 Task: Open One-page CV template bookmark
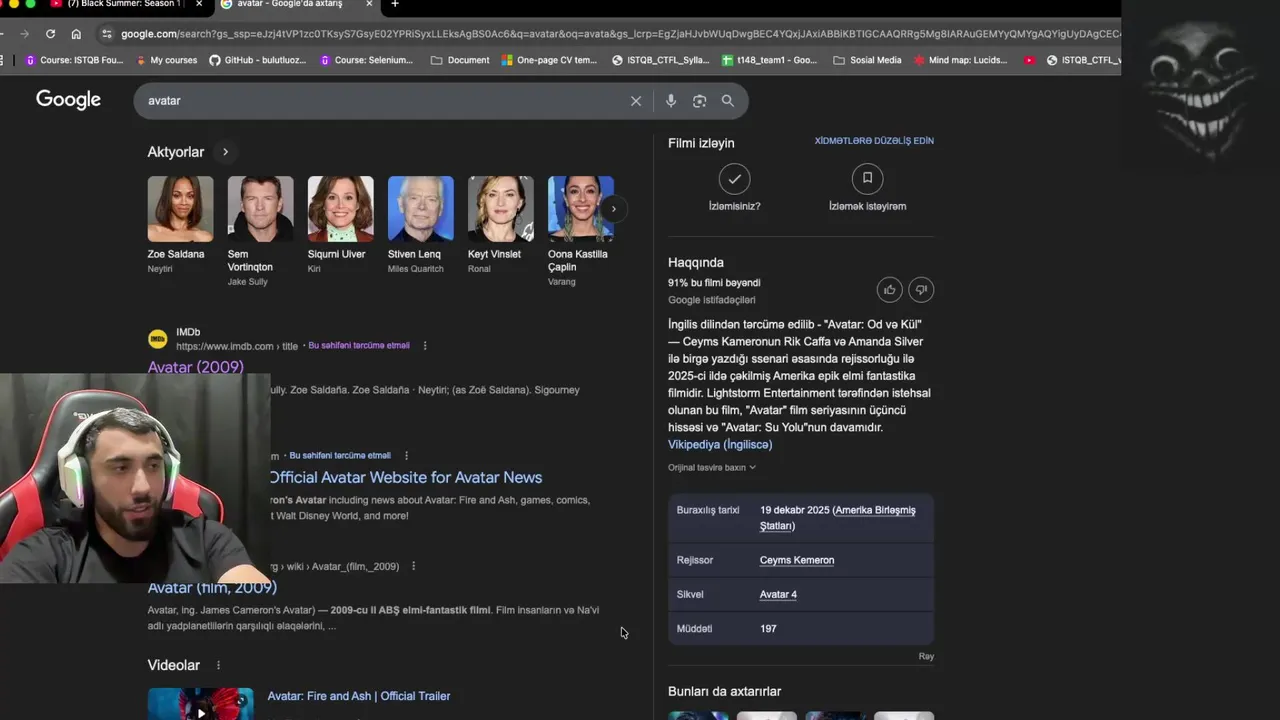point(549,60)
